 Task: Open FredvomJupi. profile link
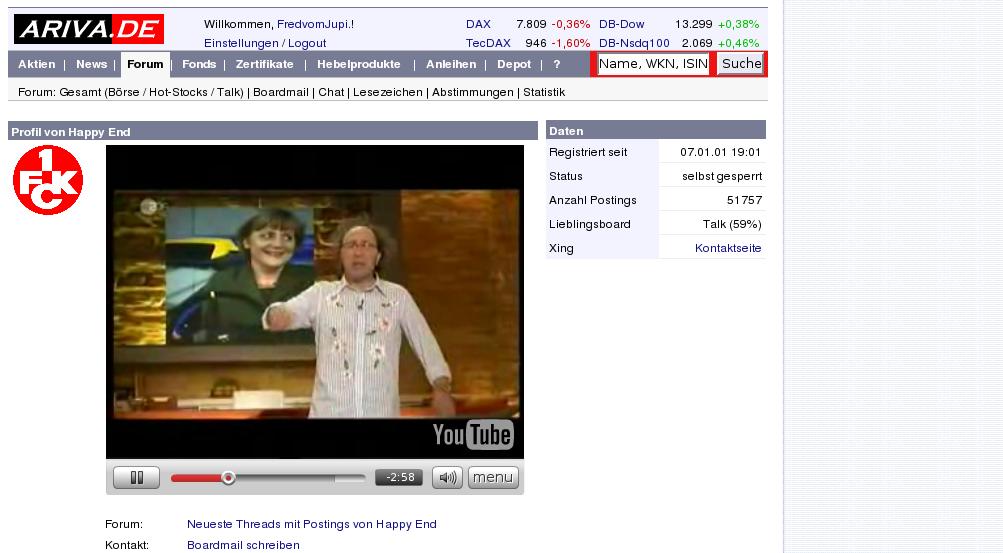coord(315,24)
